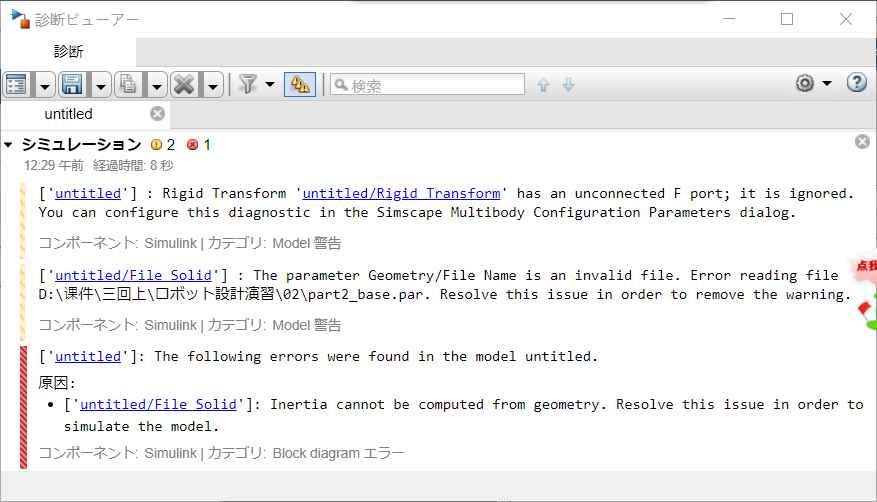Viewport: 877px width, 502px height.
Task: Open the report view dropdown arrow
Action: point(45,86)
